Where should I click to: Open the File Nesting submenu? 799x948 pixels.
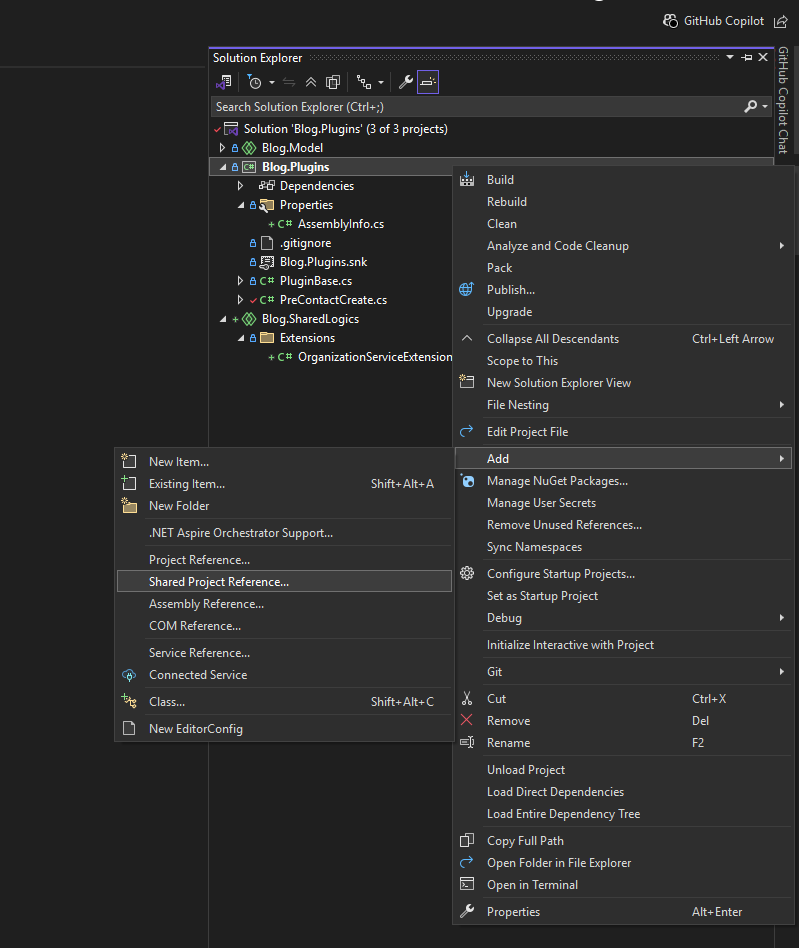pyautogui.click(x=623, y=405)
